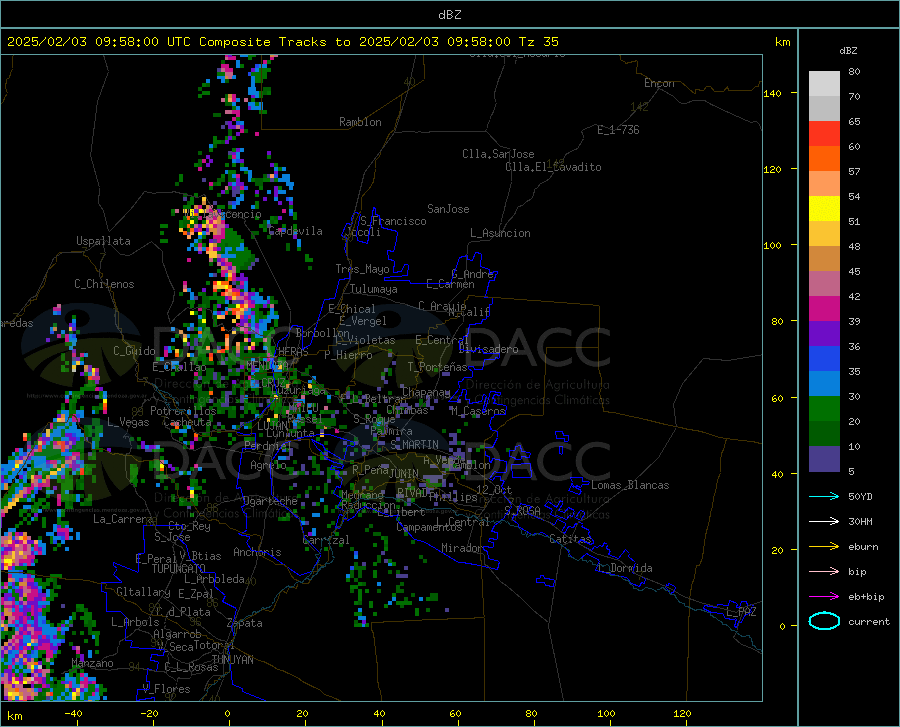Image resolution: width=900 pixels, height=727 pixels.
Task: Pick the light blue 35–30 dBZ band
Action: click(824, 384)
